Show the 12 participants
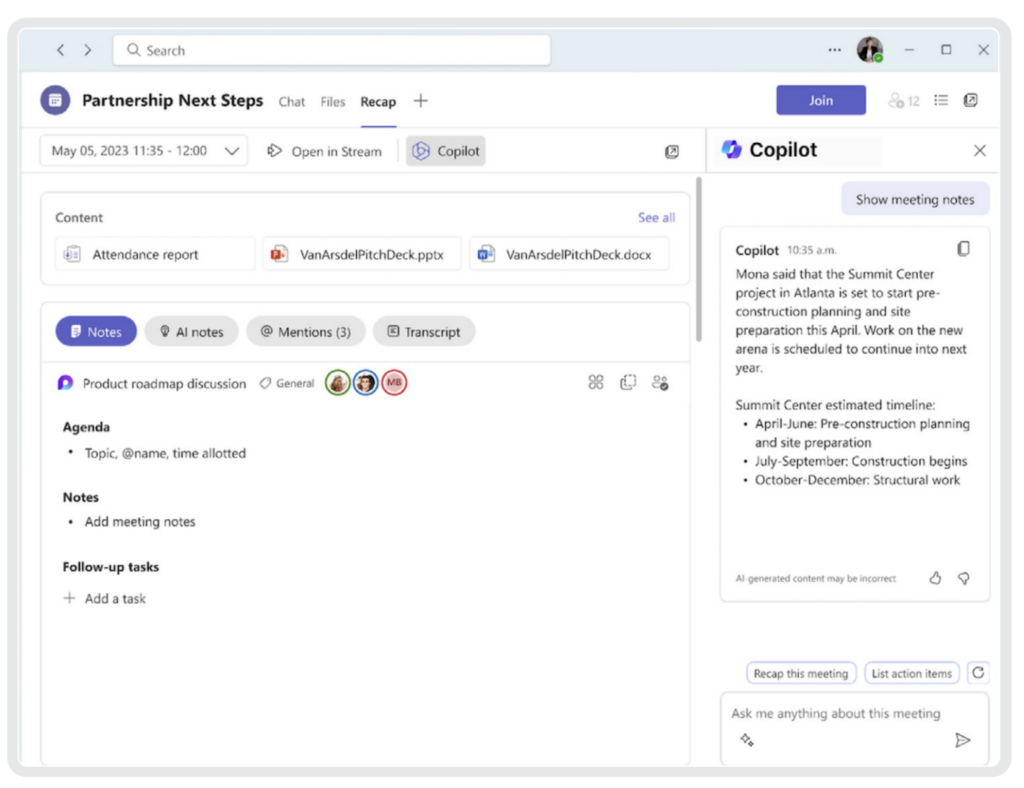 [904, 101]
